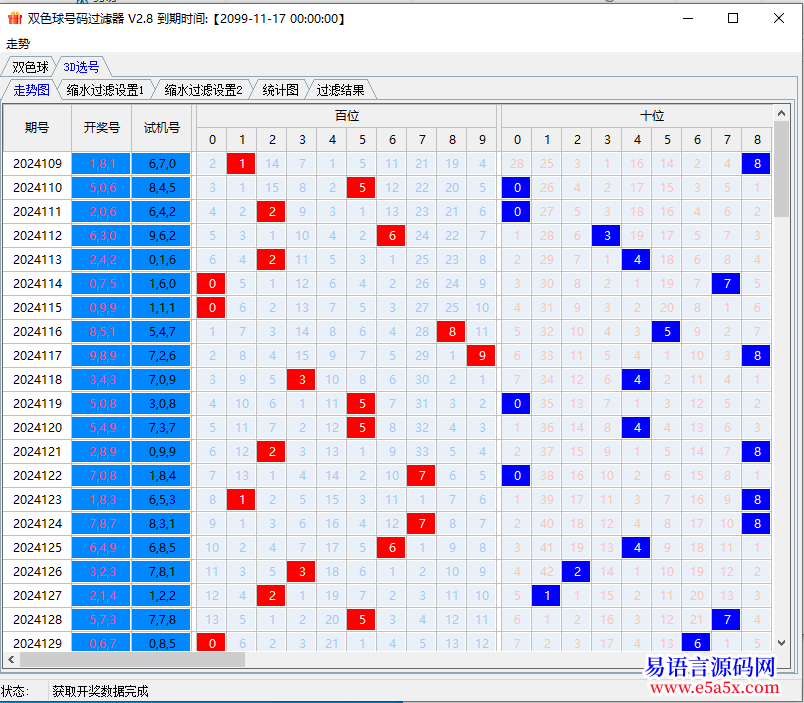Click test number 7,7,8 cell
The image size is (804, 703).
[162, 620]
